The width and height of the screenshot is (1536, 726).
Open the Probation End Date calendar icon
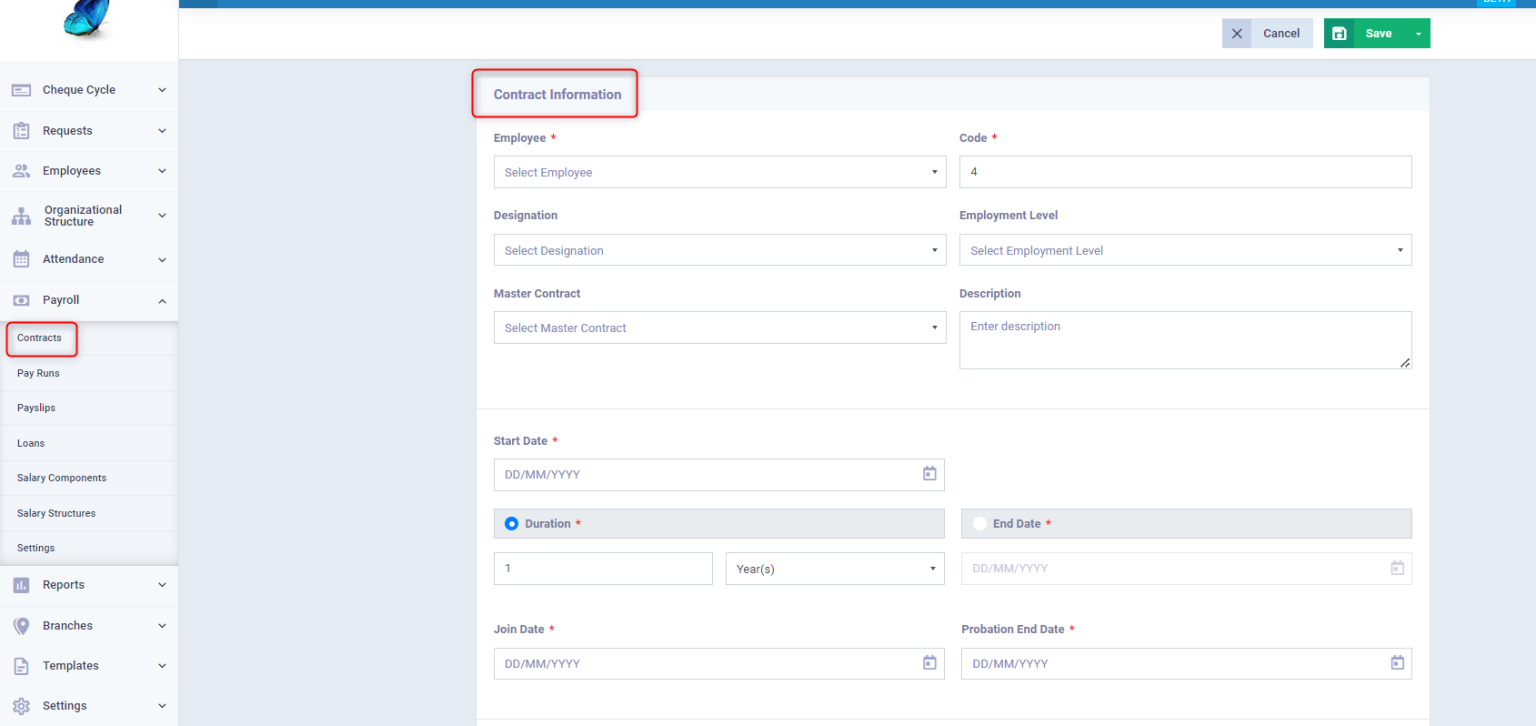point(1397,663)
